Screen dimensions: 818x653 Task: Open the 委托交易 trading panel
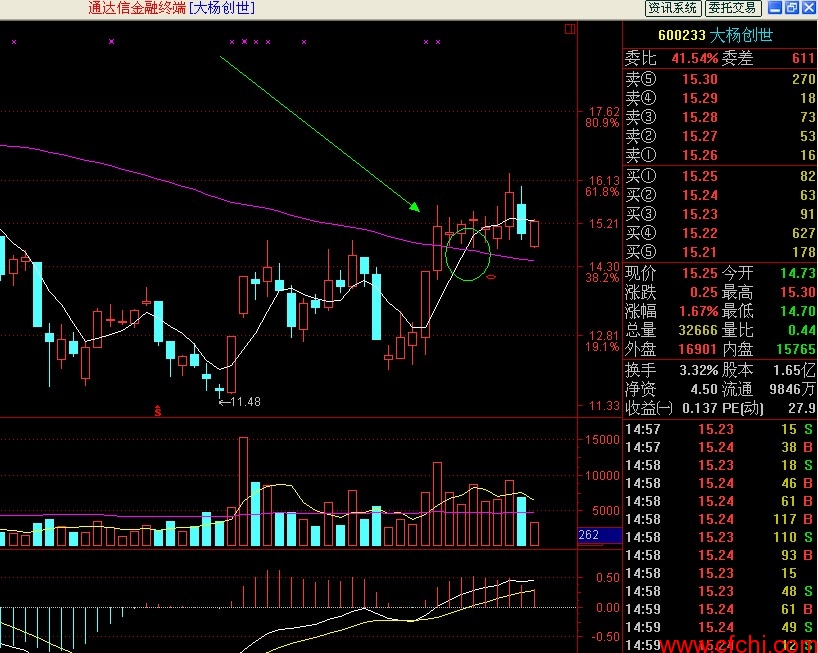pyautogui.click(x=732, y=8)
